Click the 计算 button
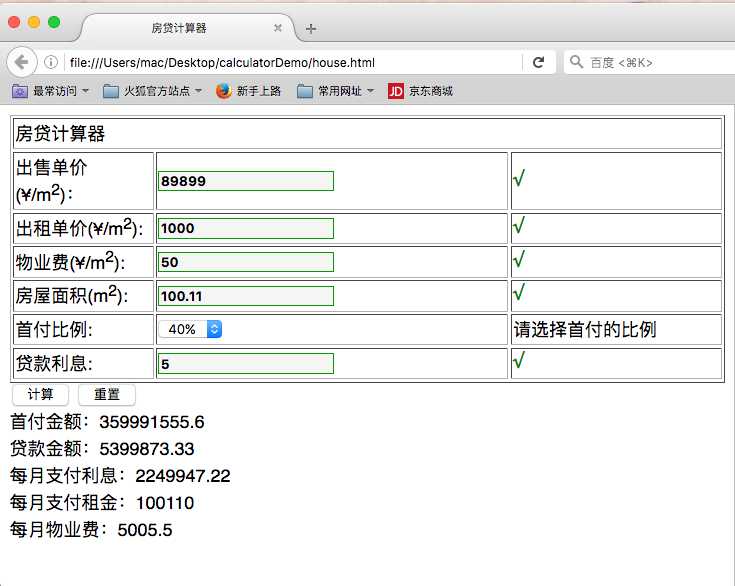Viewport: 735px width, 586px height. click(40, 395)
